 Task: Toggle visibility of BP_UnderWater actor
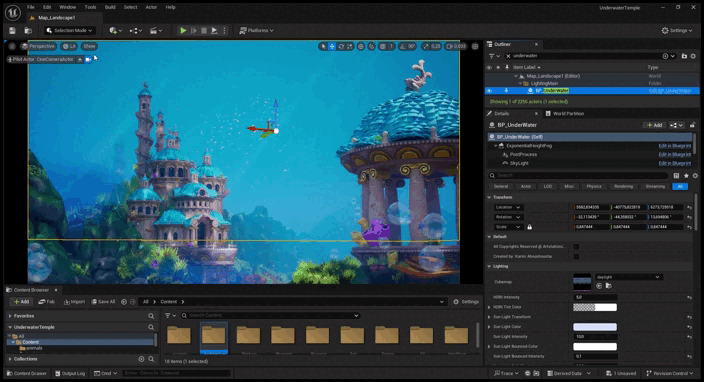(x=489, y=91)
